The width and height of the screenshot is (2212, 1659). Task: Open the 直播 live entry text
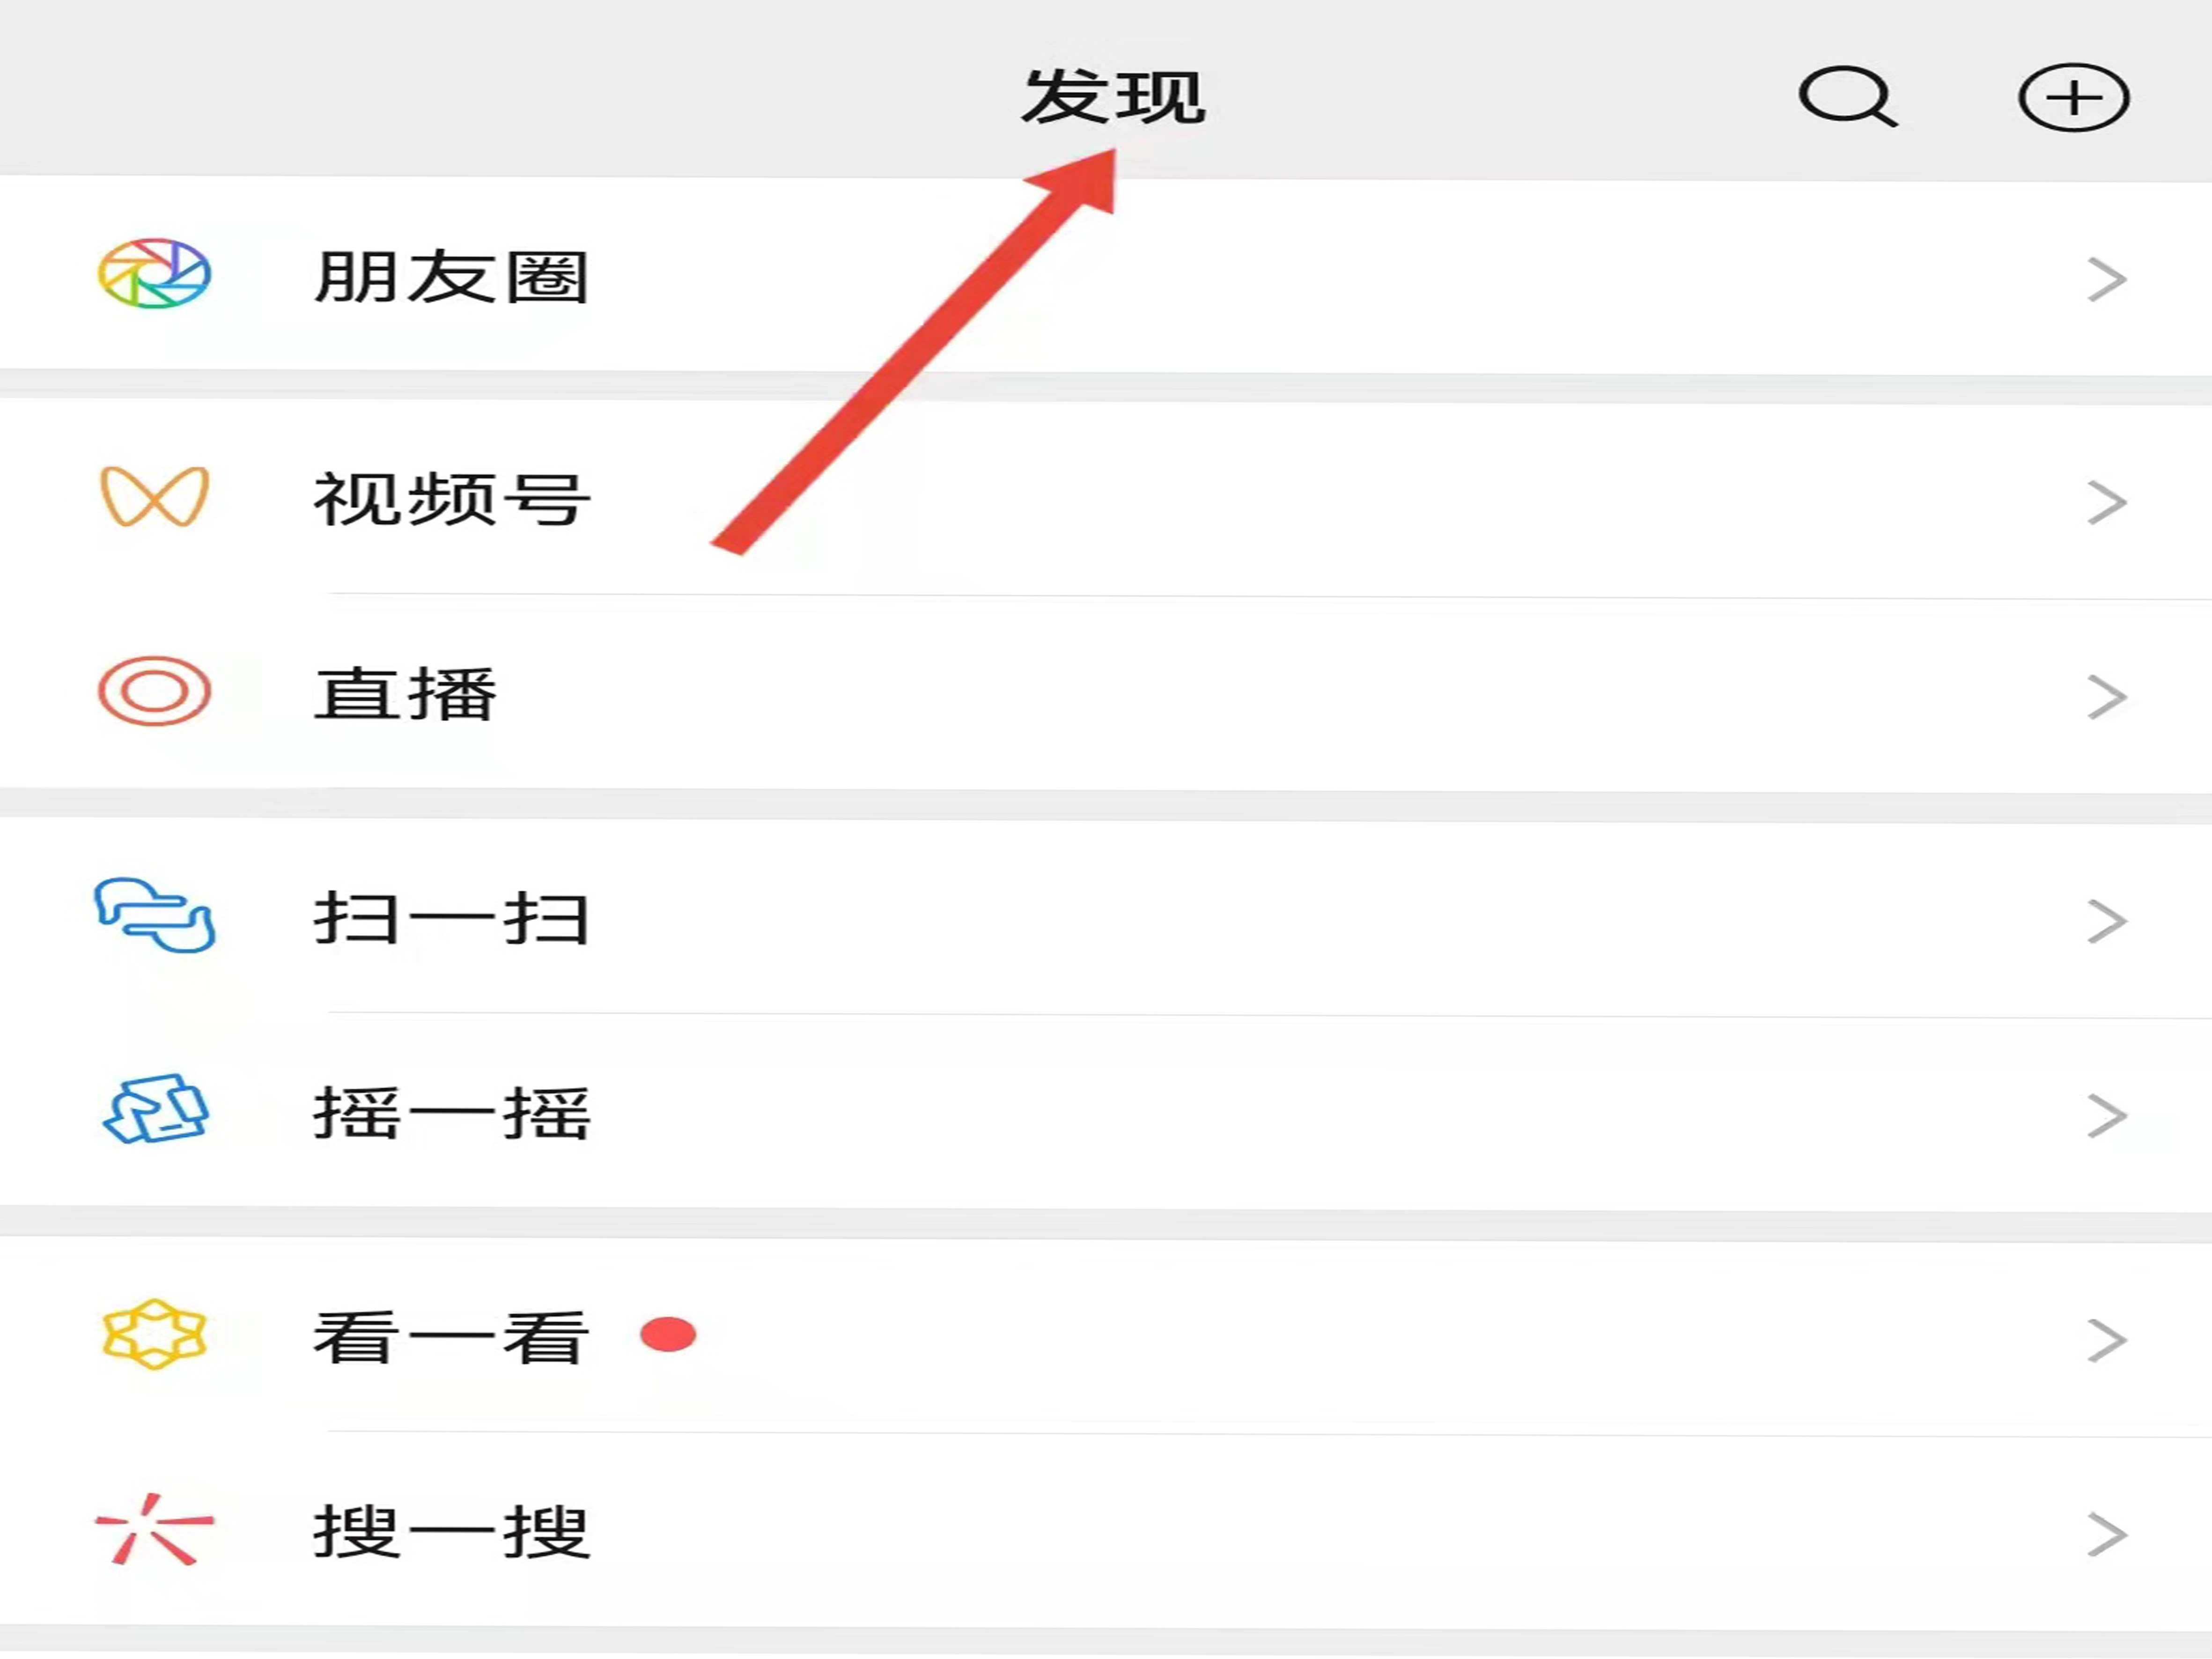point(405,693)
